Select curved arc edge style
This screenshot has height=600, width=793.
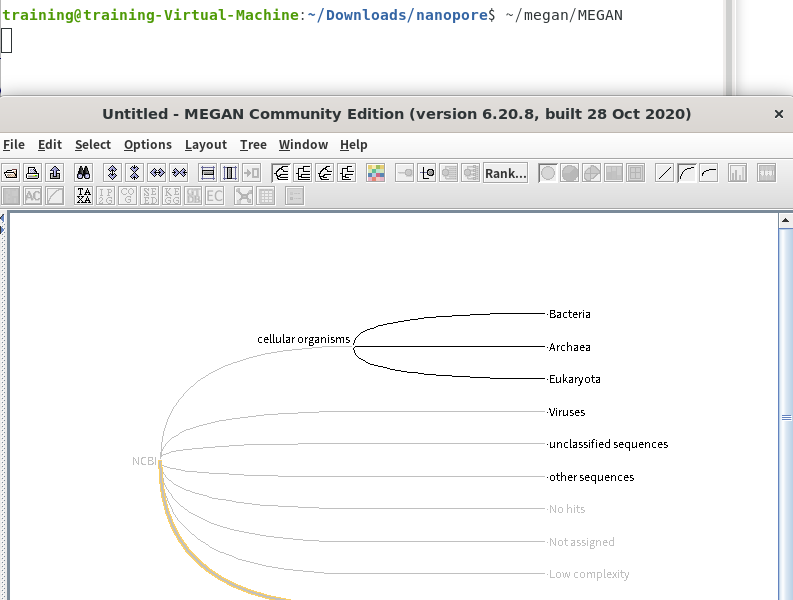(x=687, y=173)
